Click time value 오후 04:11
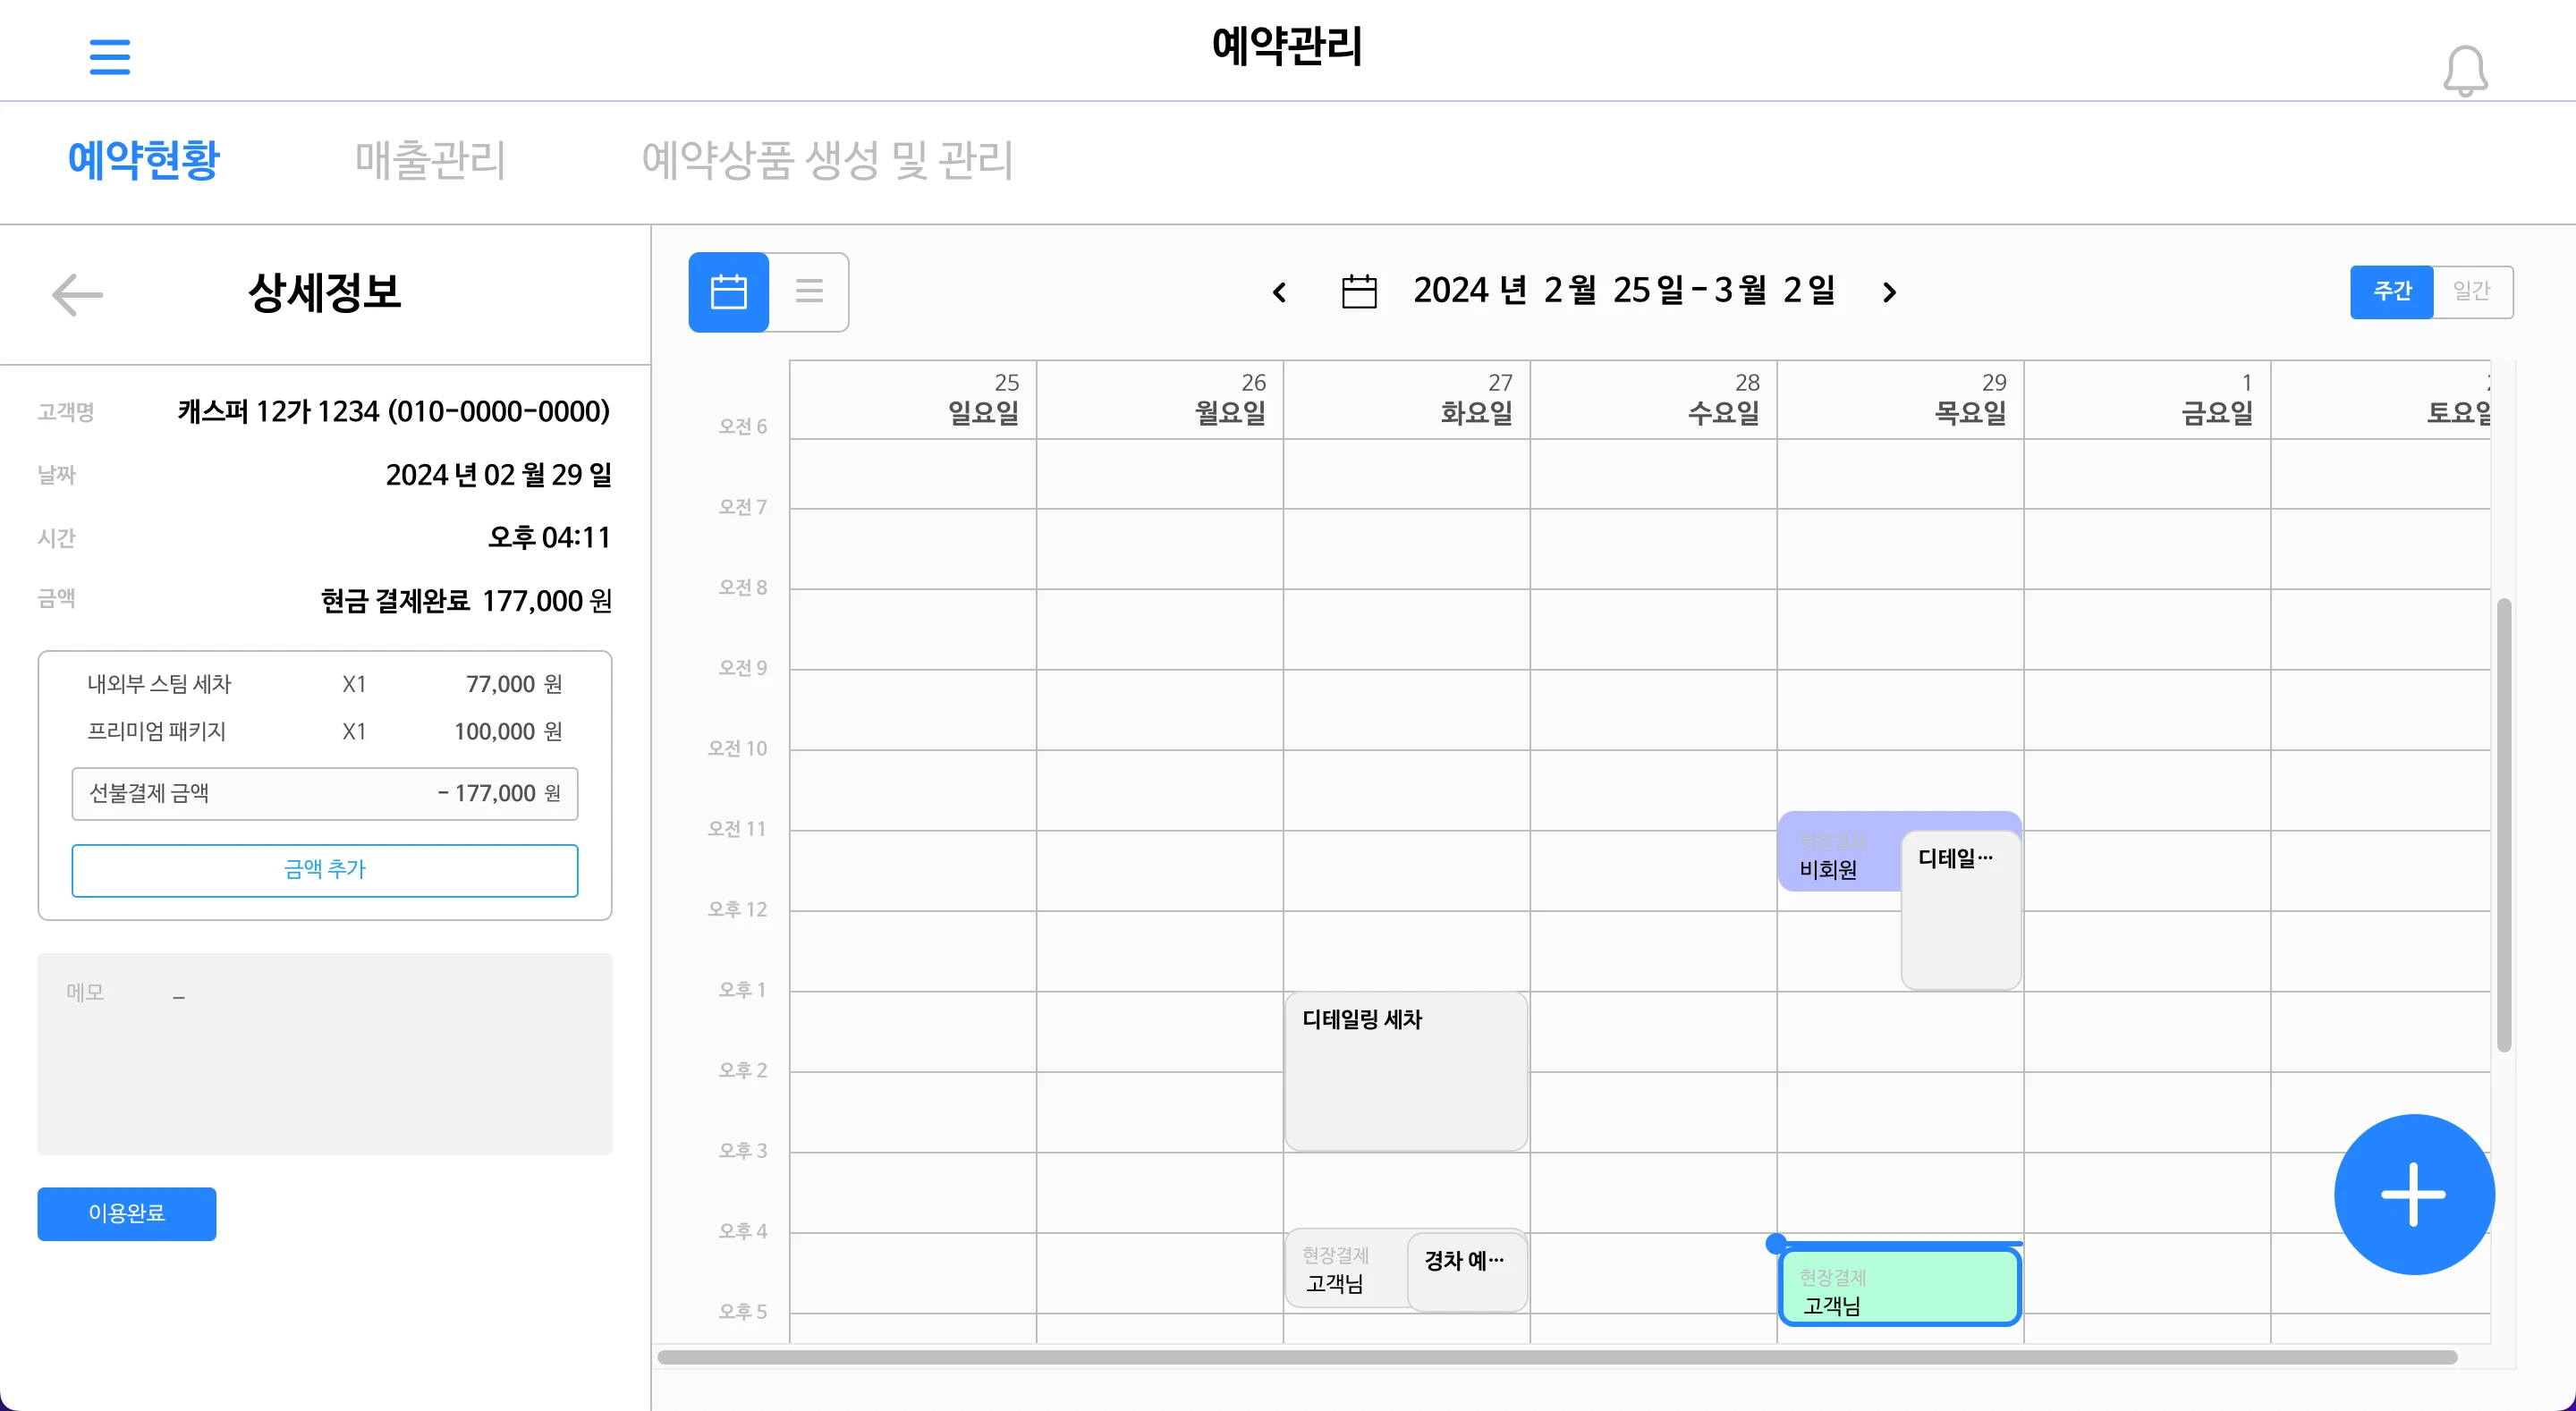2576x1411 pixels. [x=549, y=537]
